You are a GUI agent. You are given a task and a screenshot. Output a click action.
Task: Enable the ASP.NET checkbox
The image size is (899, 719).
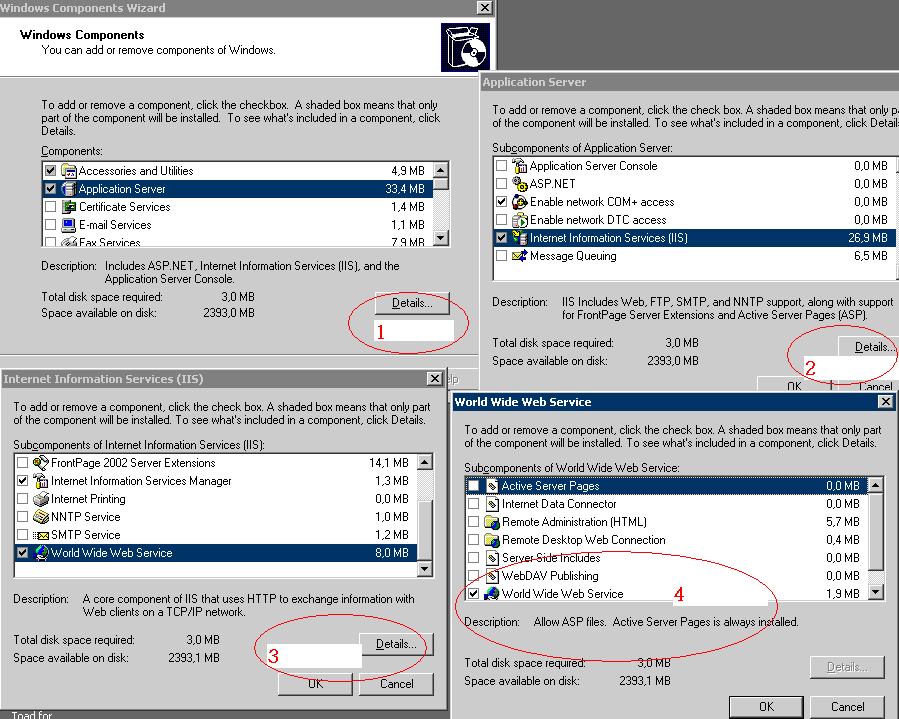pos(502,183)
